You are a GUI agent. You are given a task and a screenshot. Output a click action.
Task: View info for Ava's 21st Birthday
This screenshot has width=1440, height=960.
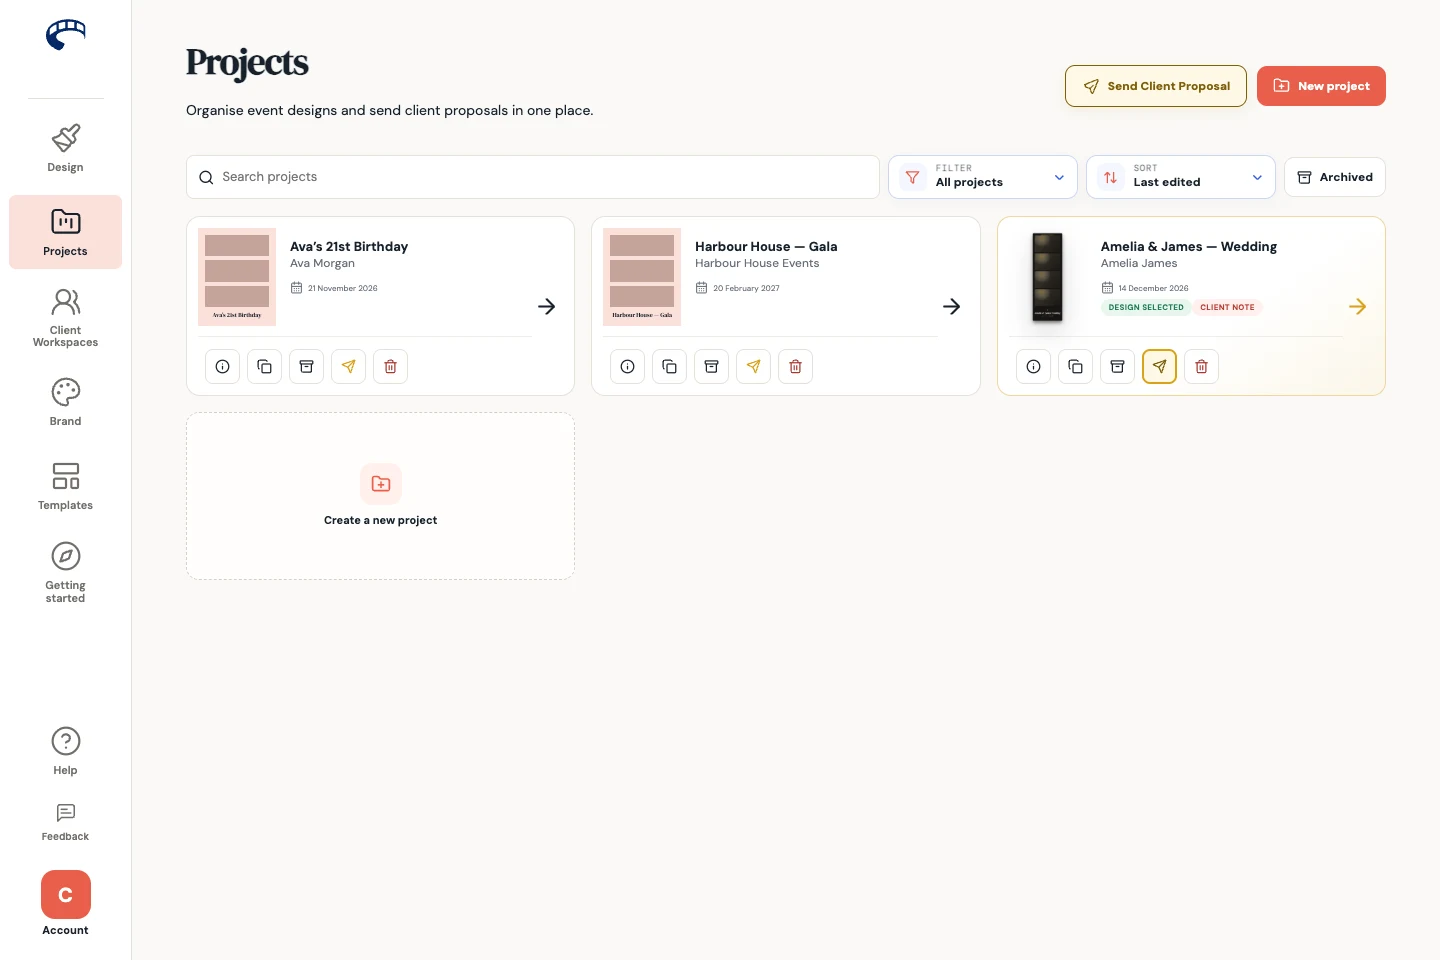click(222, 366)
